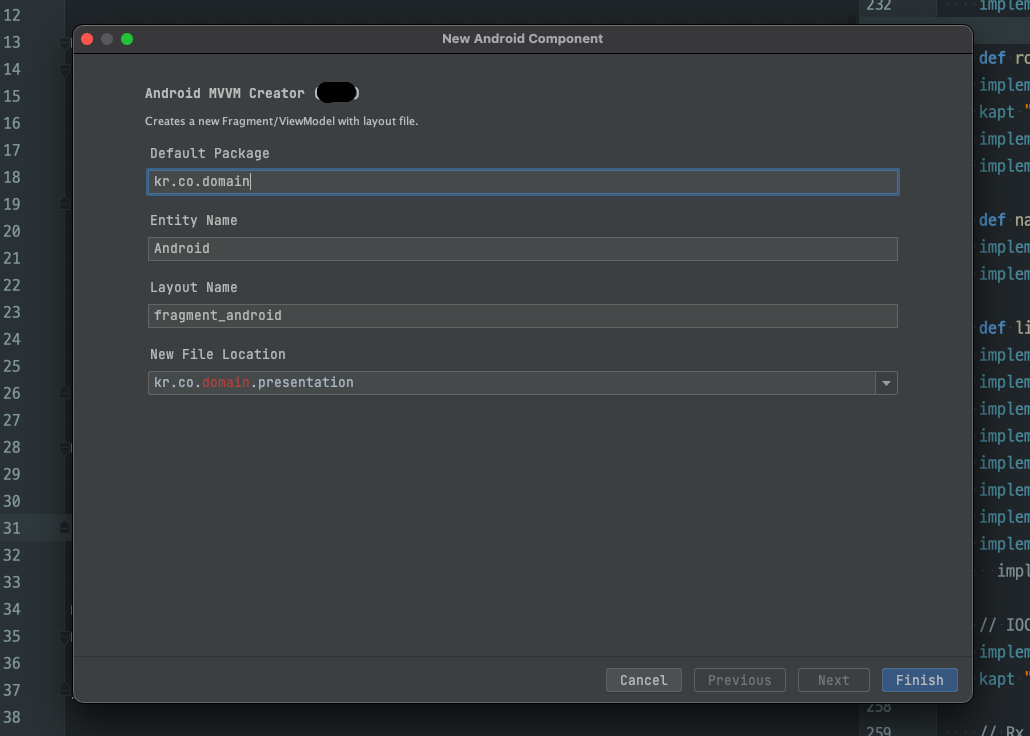
Task: Click line number 38 in the editor gutter
Action: click(x=12, y=717)
